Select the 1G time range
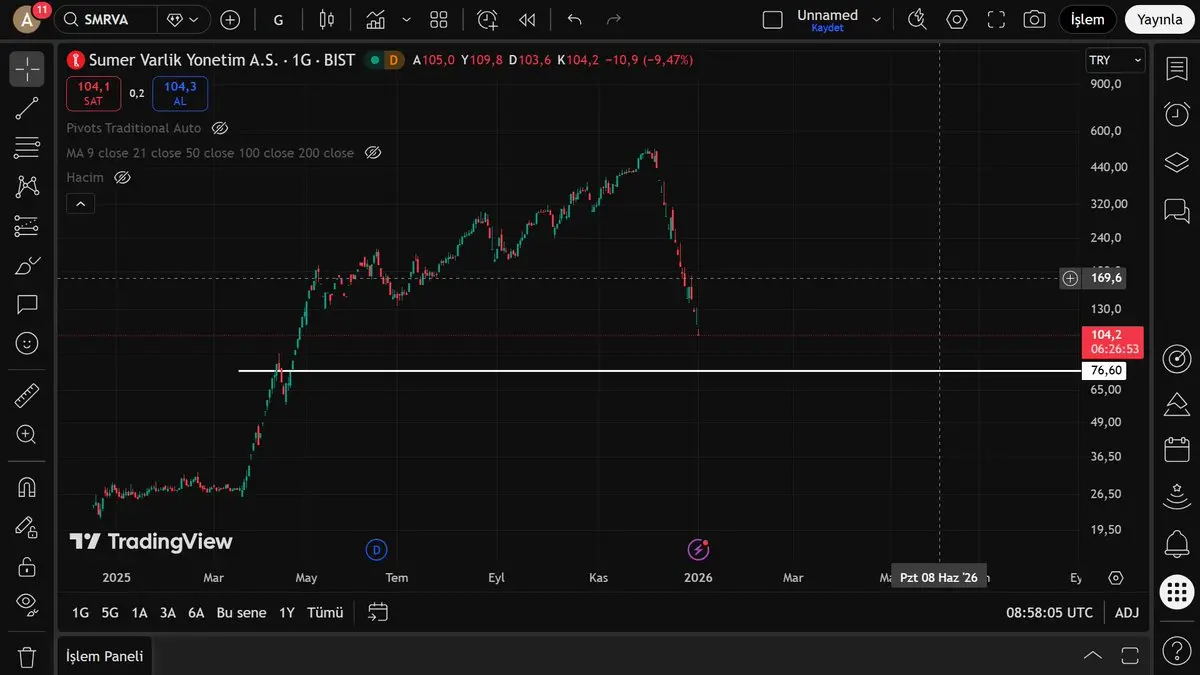The image size is (1200, 675). pos(80,612)
